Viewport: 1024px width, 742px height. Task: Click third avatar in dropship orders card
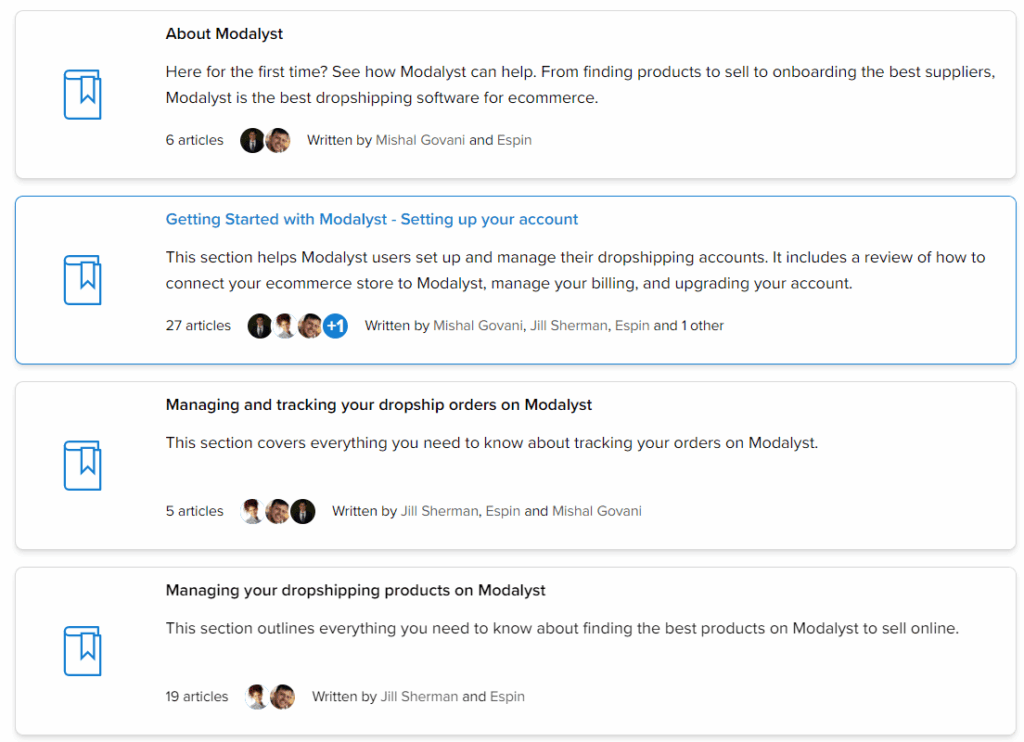pos(303,511)
